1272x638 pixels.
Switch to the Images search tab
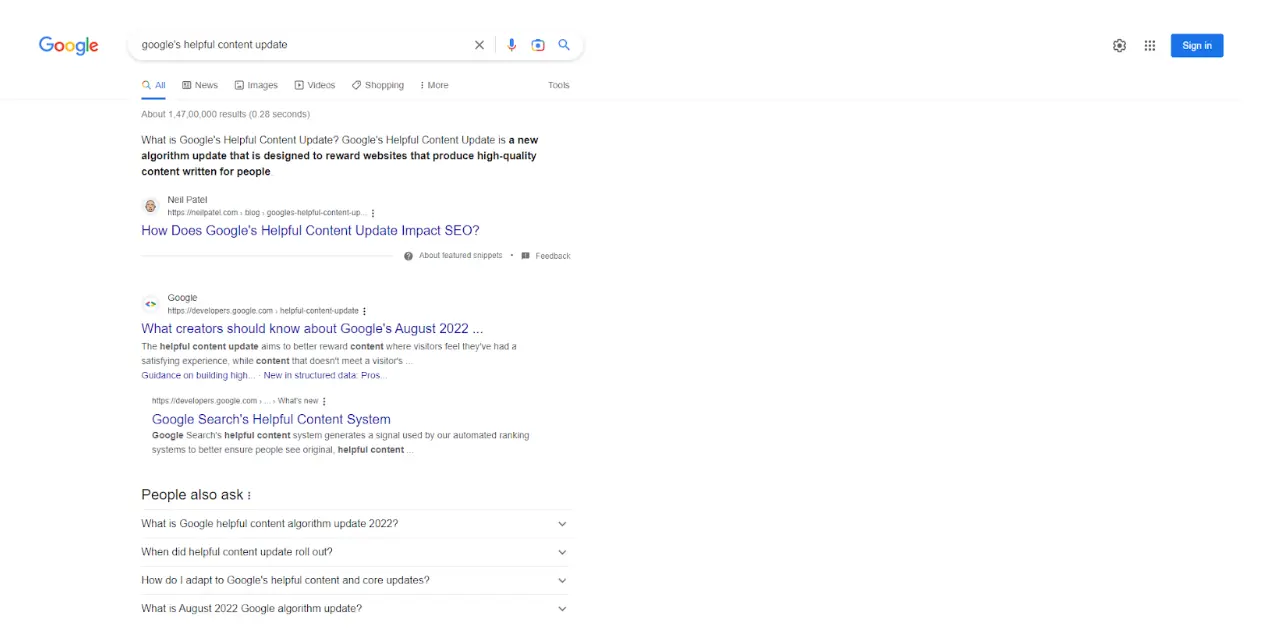click(255, 85)
